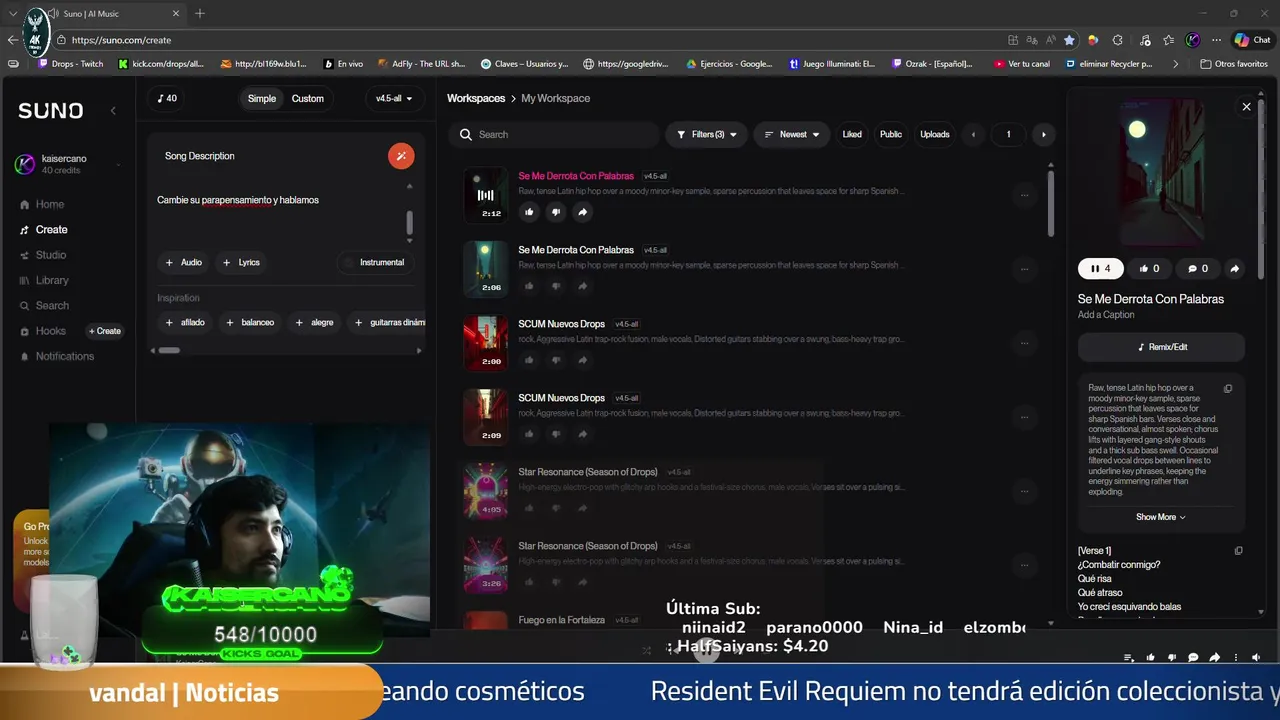Copy the lyrics next to Verse 1

1238,551
